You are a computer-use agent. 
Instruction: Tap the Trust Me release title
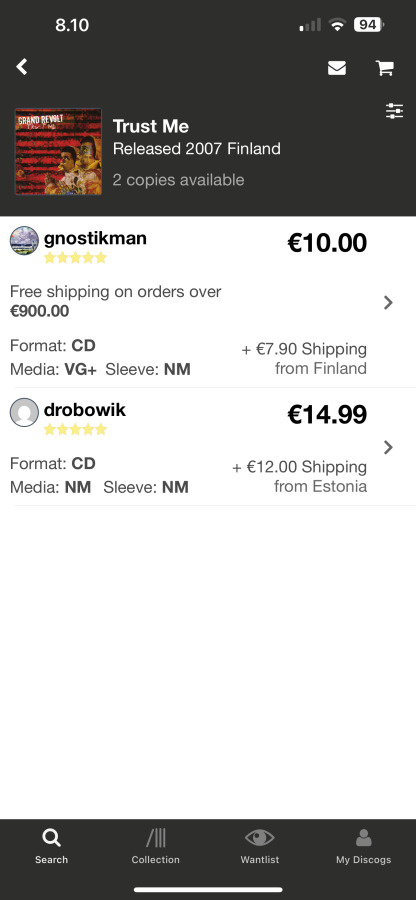coord(151,126)
